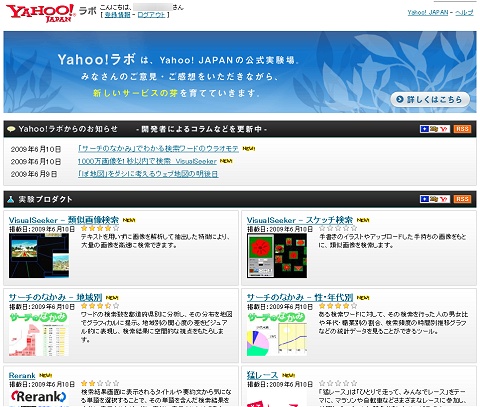480x407 pixels.
Task: Open the 登録情報 link
Action: pyautogui.click(x=117, y=15)
